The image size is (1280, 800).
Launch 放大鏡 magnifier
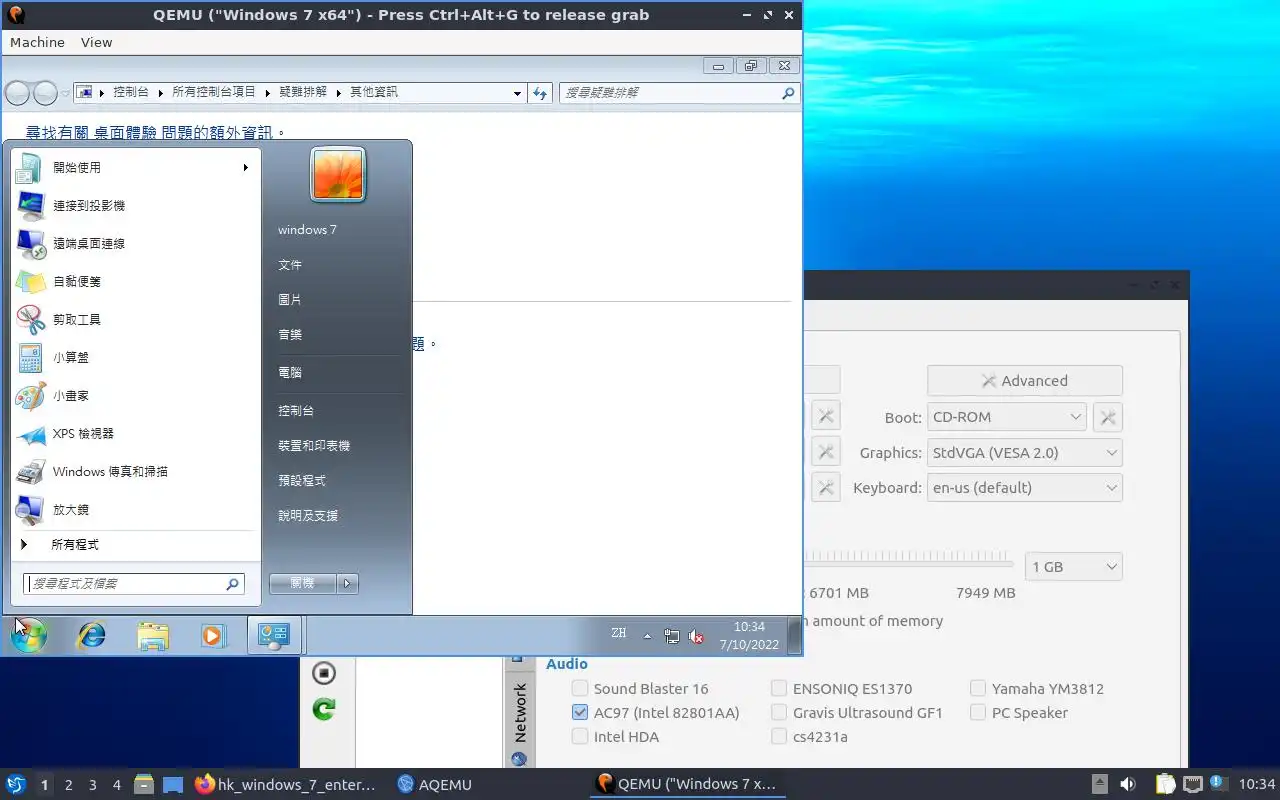(x=134, y=510)
